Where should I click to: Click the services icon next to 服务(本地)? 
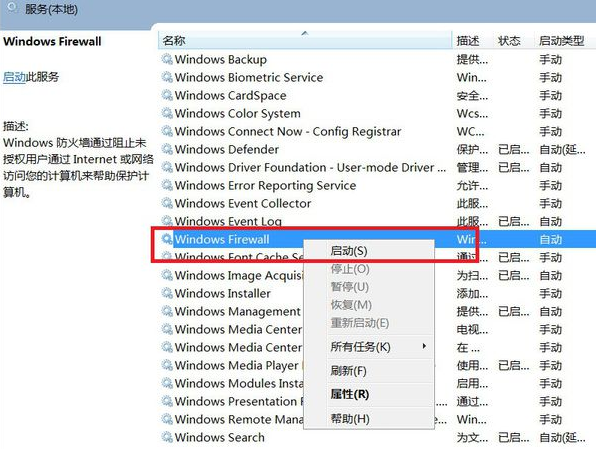coord(13,8)
